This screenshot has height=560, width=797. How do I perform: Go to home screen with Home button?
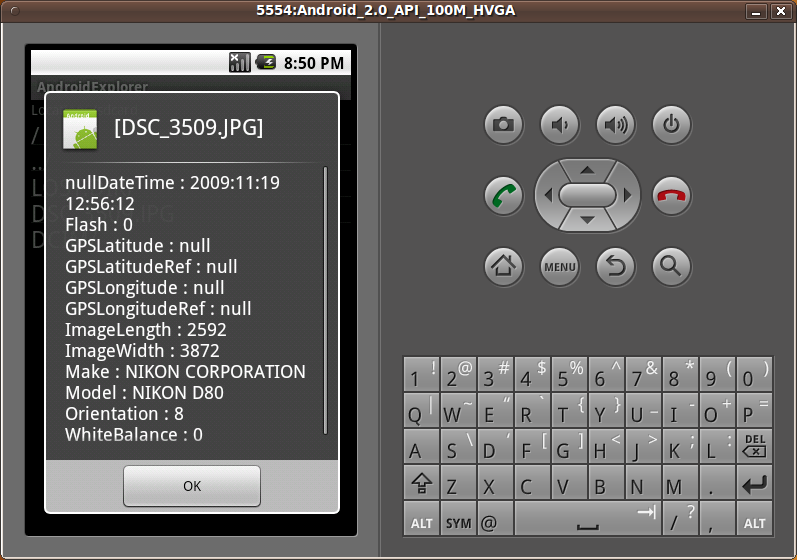503,266
